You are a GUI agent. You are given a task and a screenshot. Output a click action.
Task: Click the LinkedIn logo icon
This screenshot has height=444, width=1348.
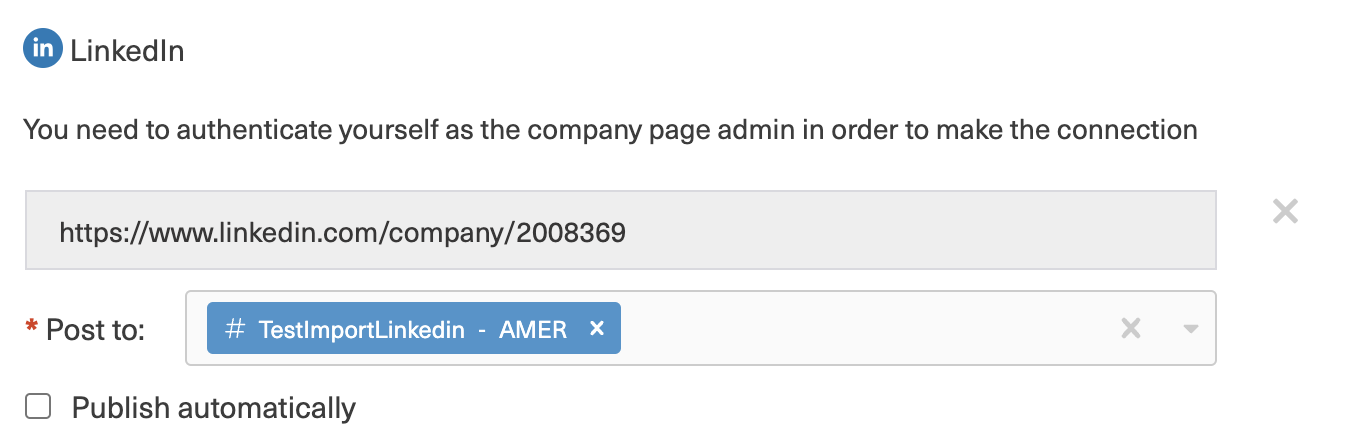[43, 49]
